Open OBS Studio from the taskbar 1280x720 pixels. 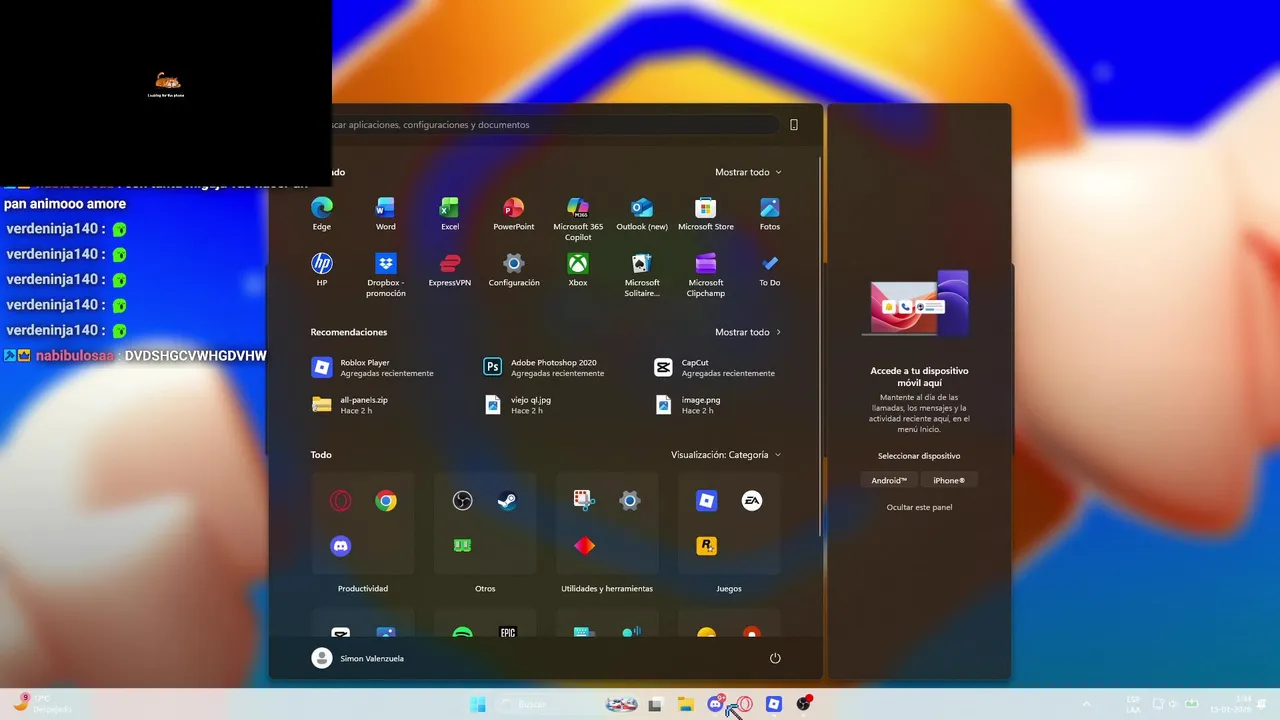coord(803,704)
